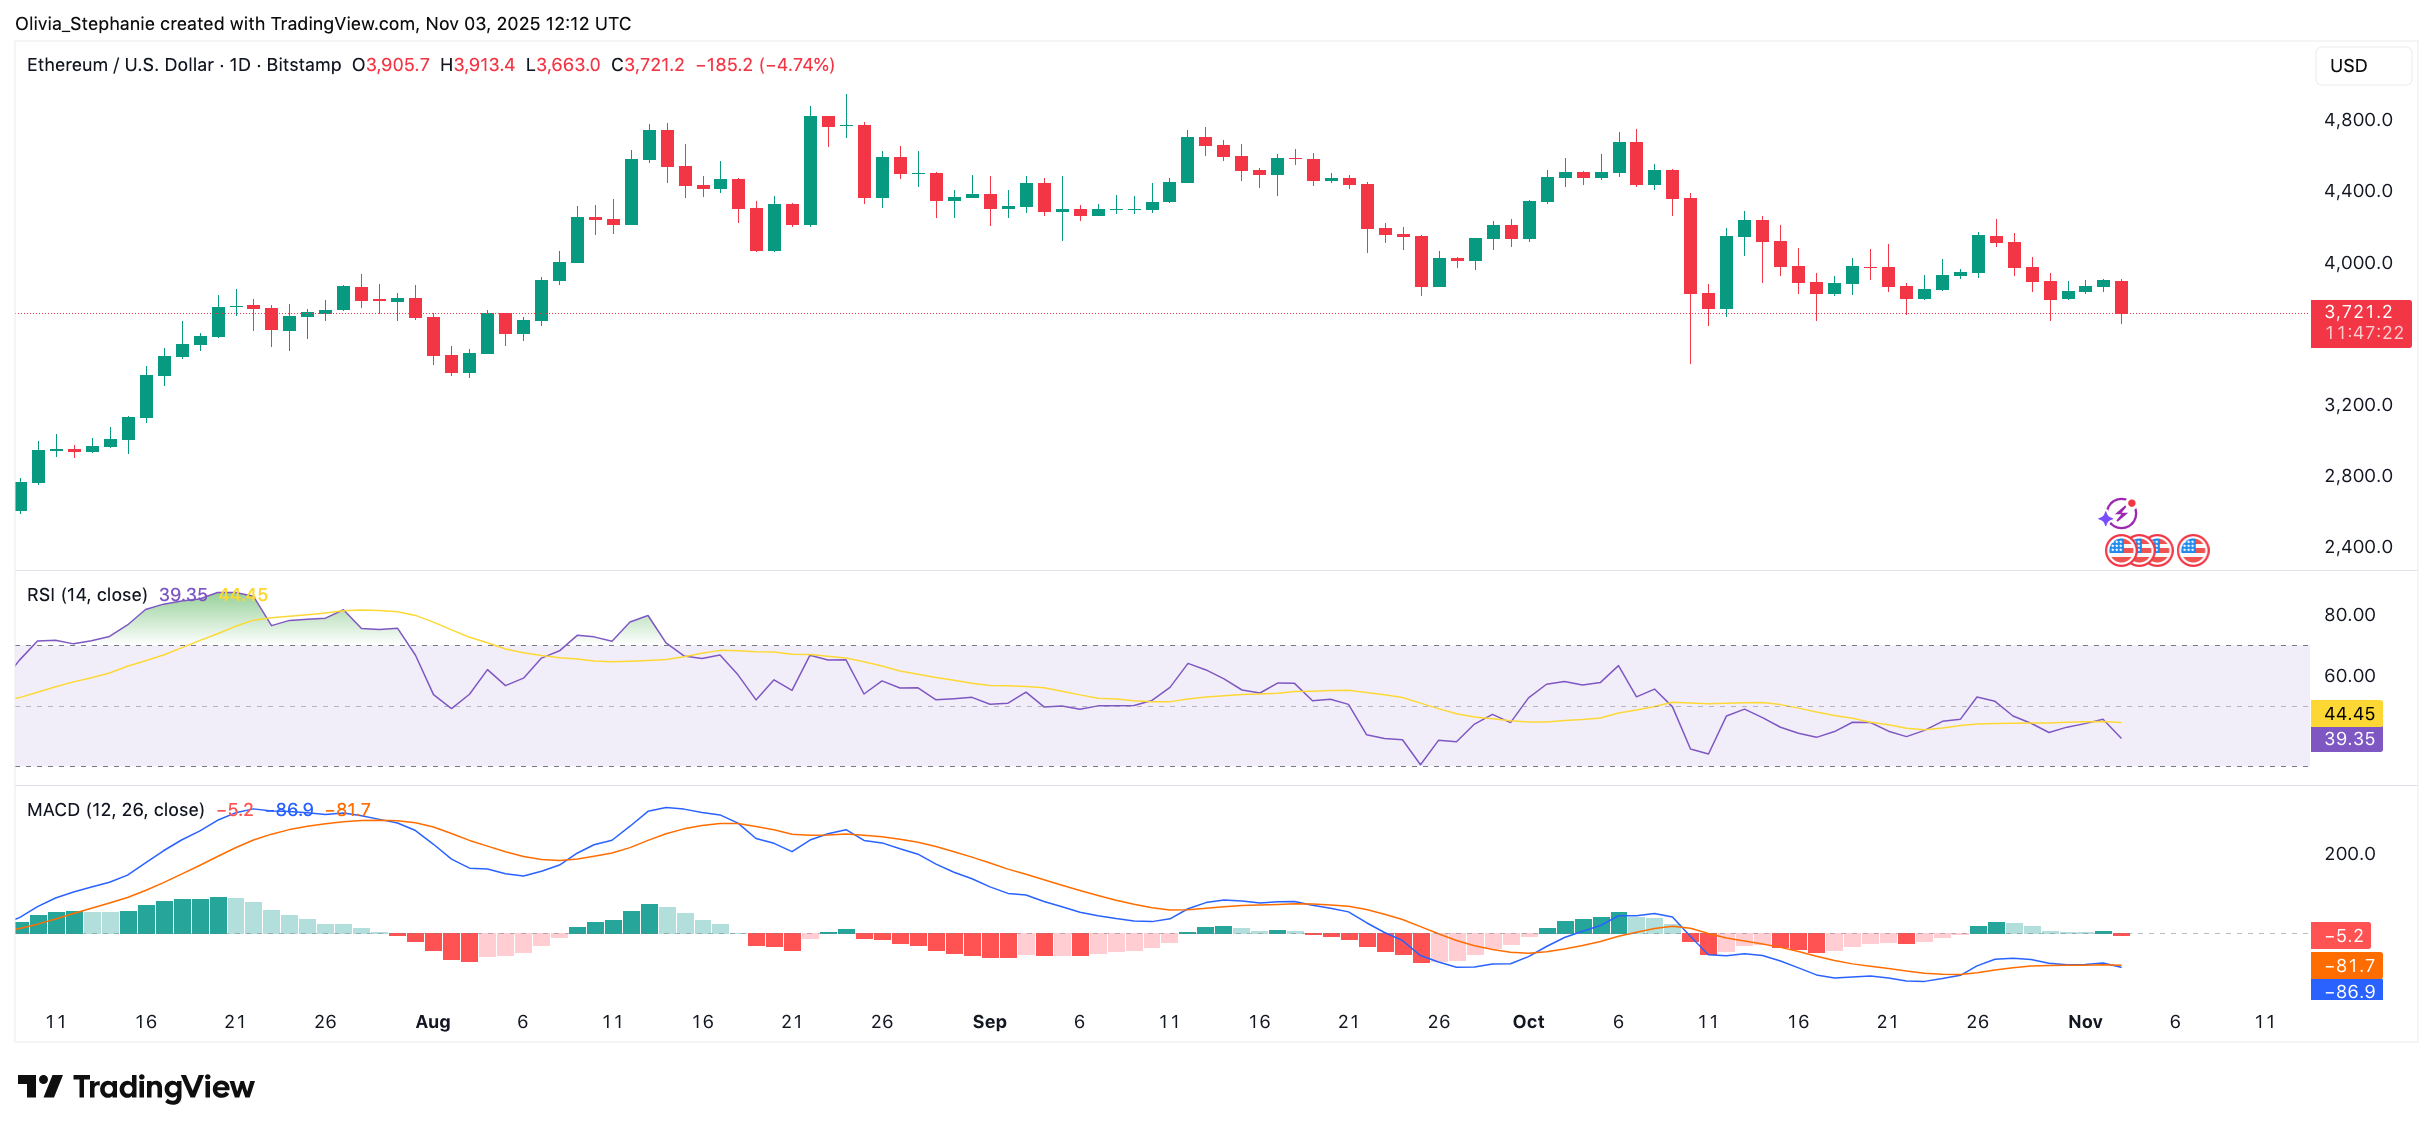Viewport: 2433px width, 1132px height.
Task: Click the 4,800.0 price scale label
Action: [x=2358, y=120]
